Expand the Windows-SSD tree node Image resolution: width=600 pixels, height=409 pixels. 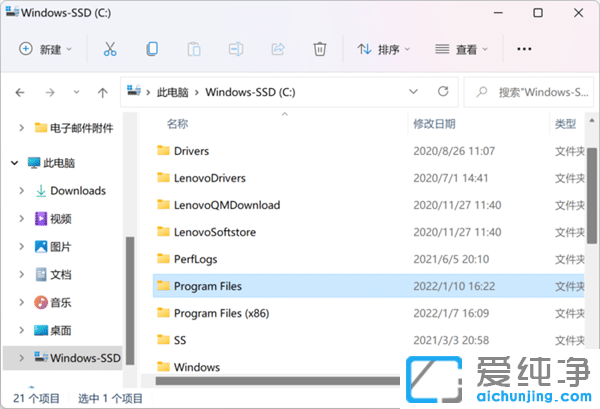pos(21,358)
